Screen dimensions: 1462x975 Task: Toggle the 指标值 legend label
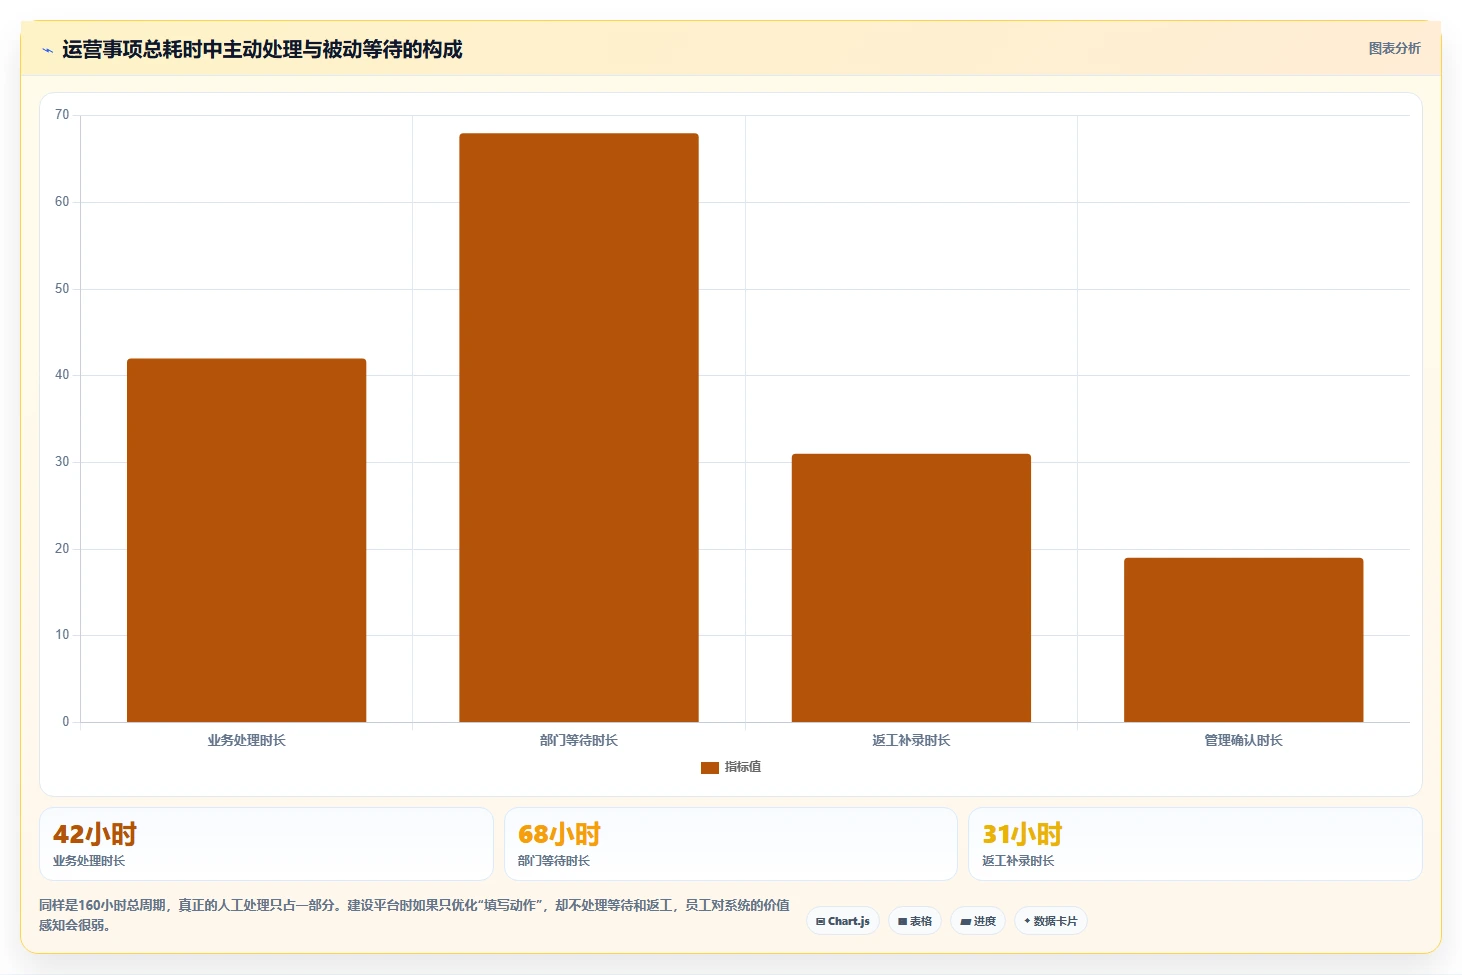click(743, 767)
